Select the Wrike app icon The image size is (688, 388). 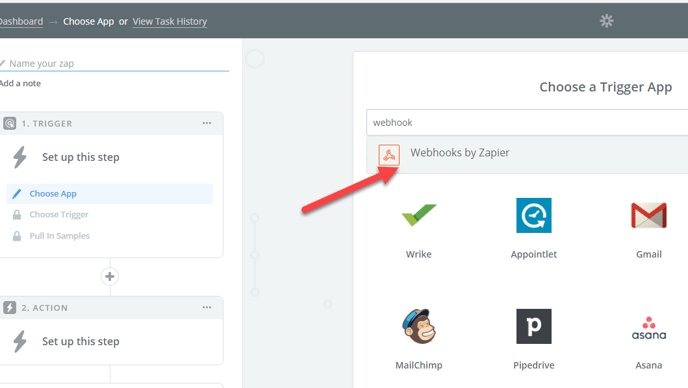point(419,215)
